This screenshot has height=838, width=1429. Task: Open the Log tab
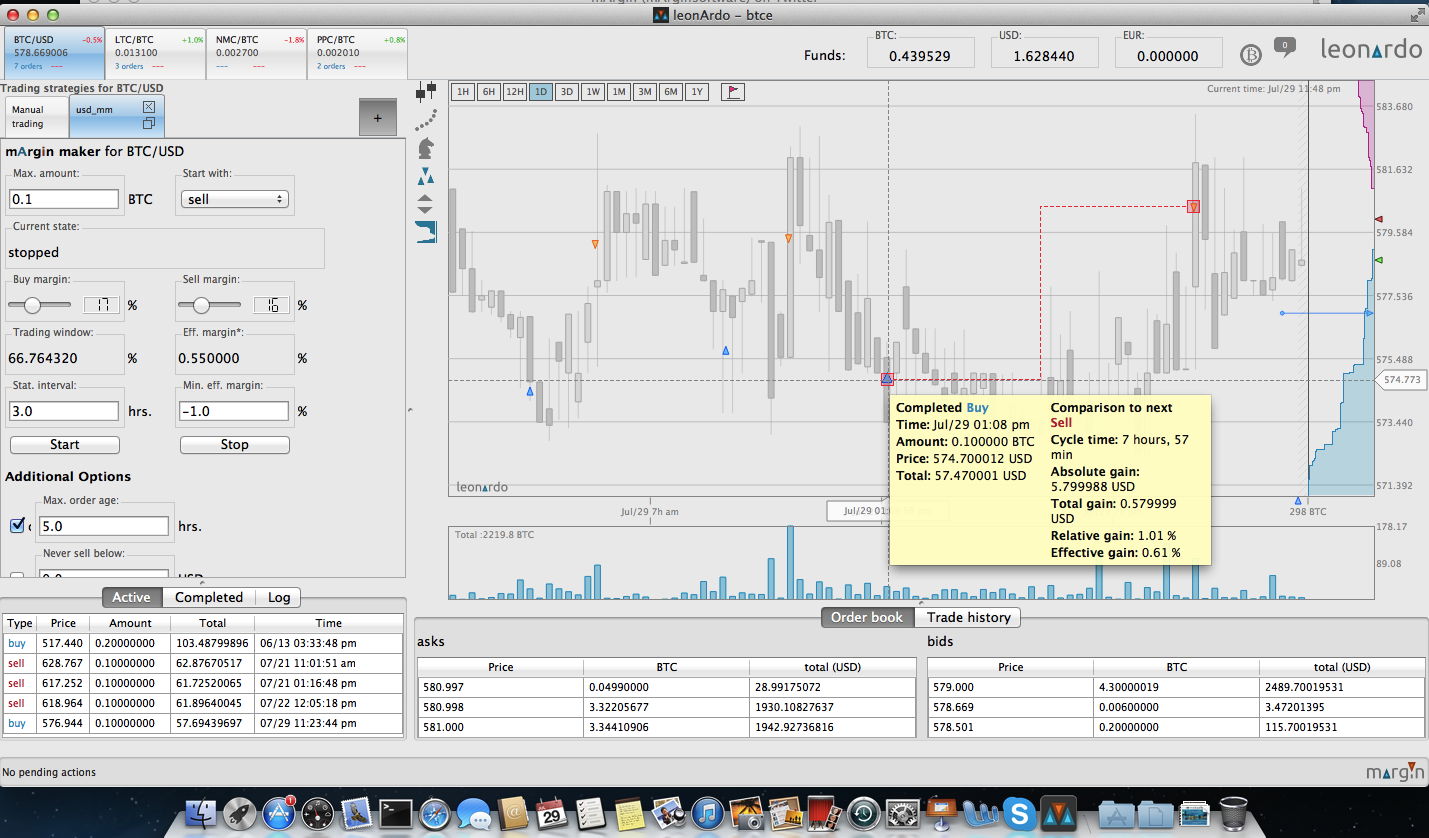click(x=279, y=597)
